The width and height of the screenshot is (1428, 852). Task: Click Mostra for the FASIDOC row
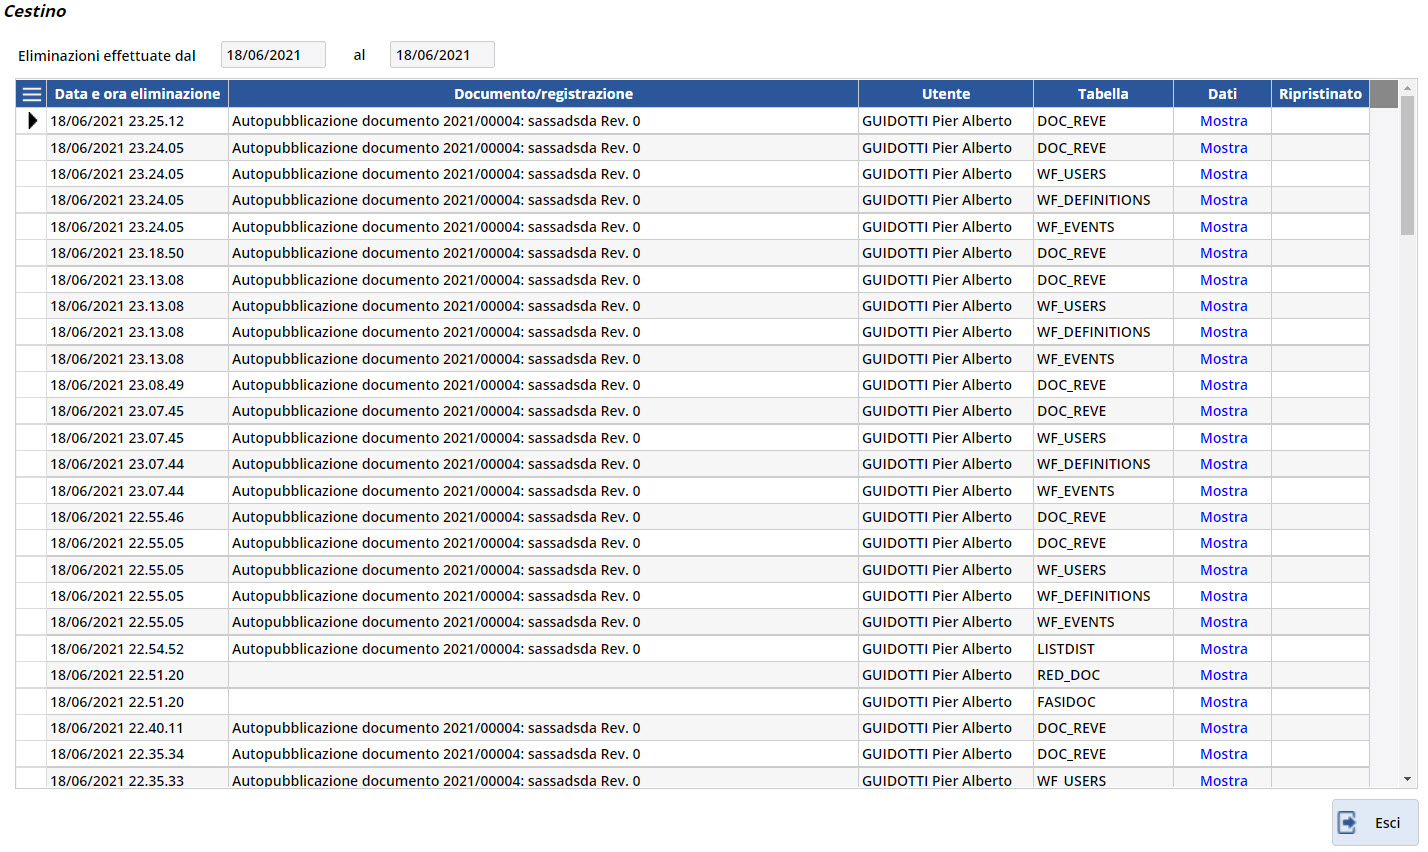point(1223,702)
